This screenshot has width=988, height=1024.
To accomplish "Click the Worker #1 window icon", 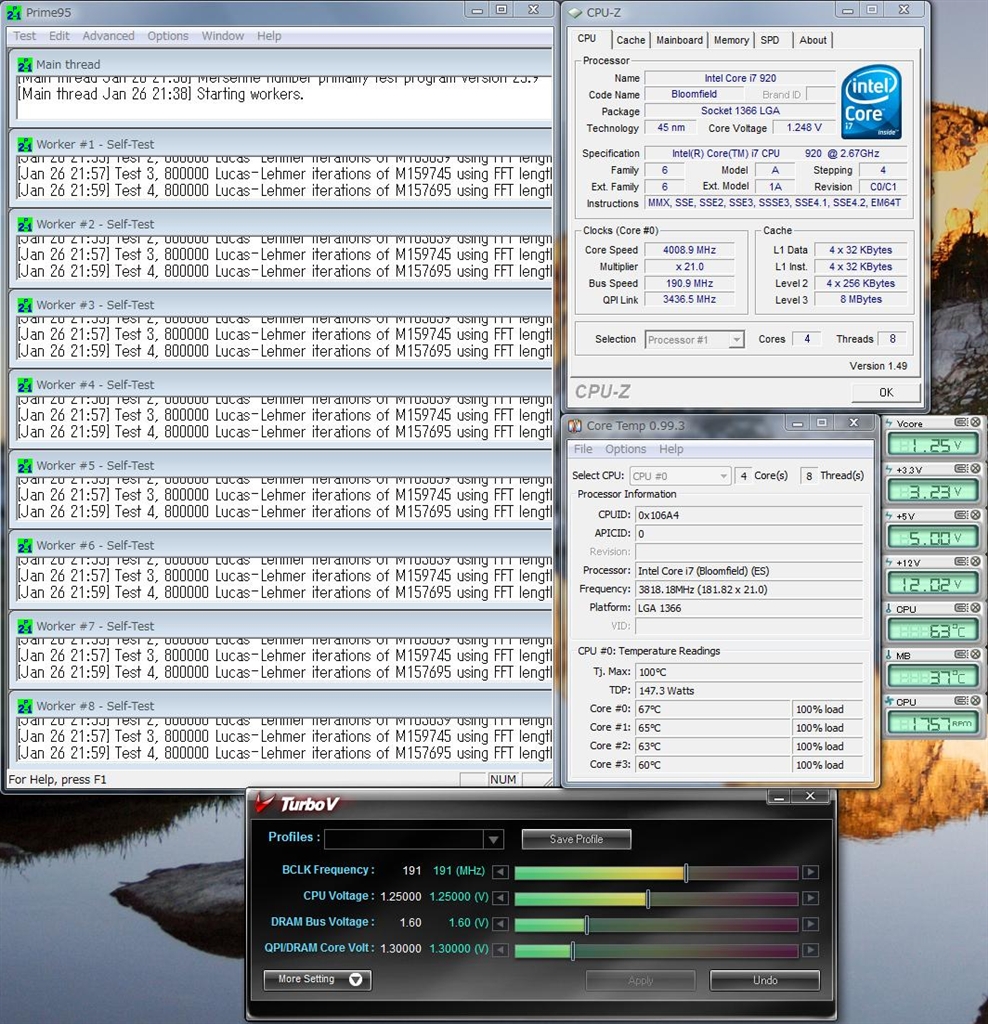I will pos(25,144).
